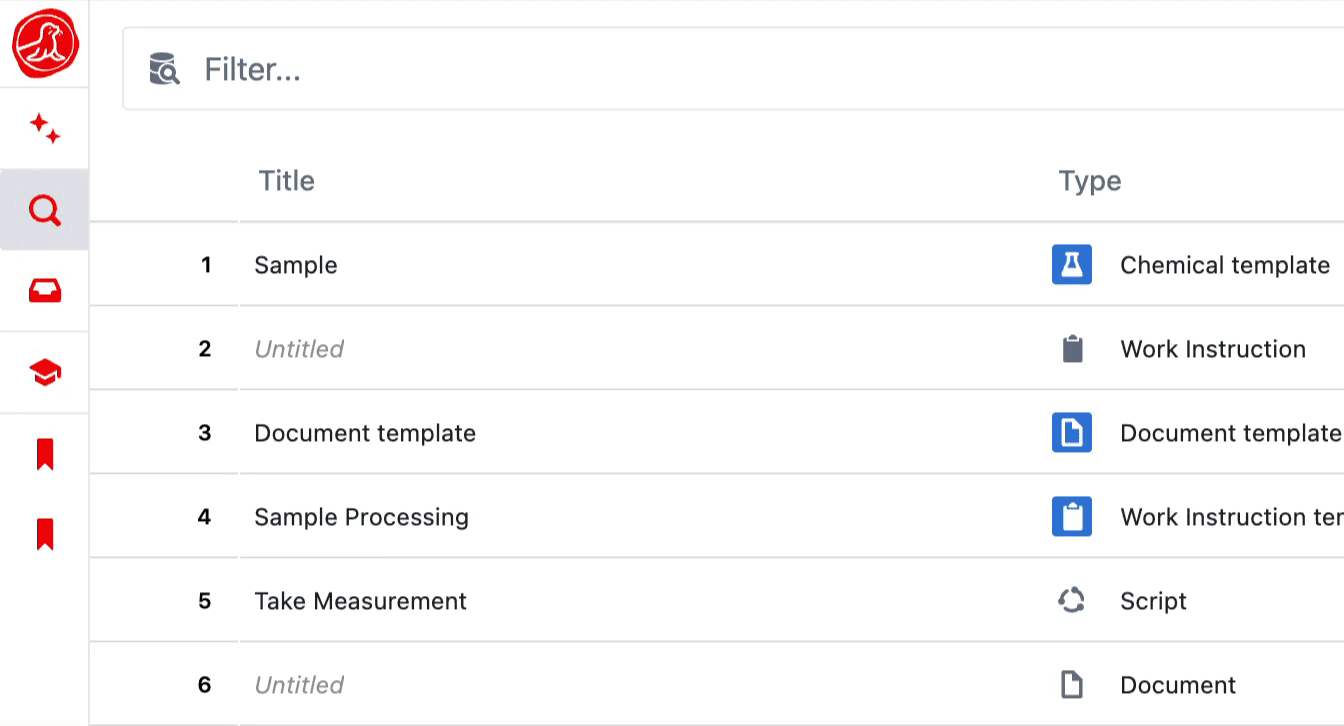Click the Script sync icon on row 5
Viewport: 1344px width, 726px height.
(x=1071, y=600)
